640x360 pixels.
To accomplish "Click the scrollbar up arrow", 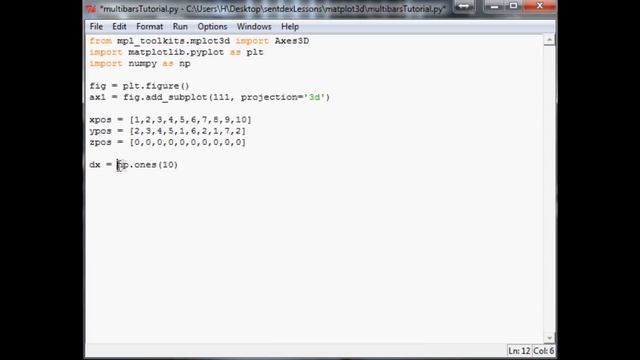I will click(549, 40).
